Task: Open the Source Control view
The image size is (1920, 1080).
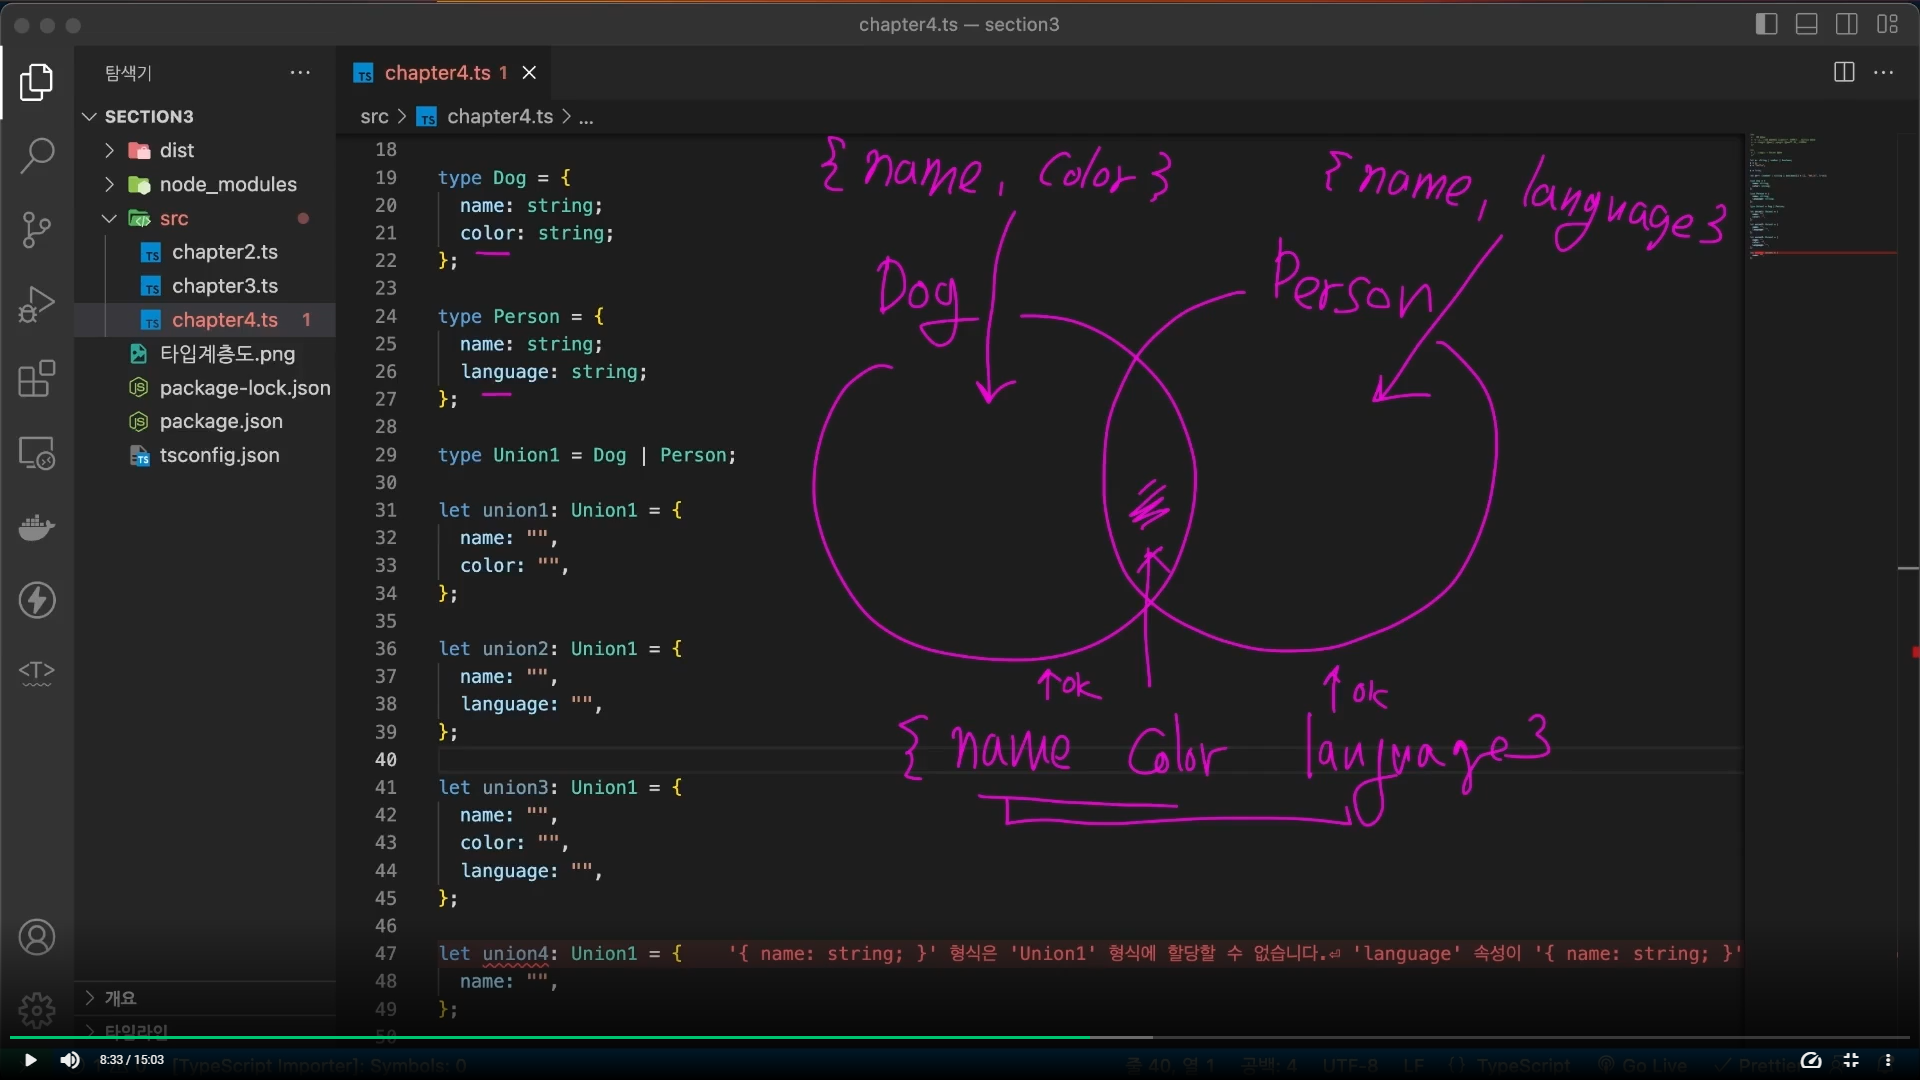Action: coord(37,229)
